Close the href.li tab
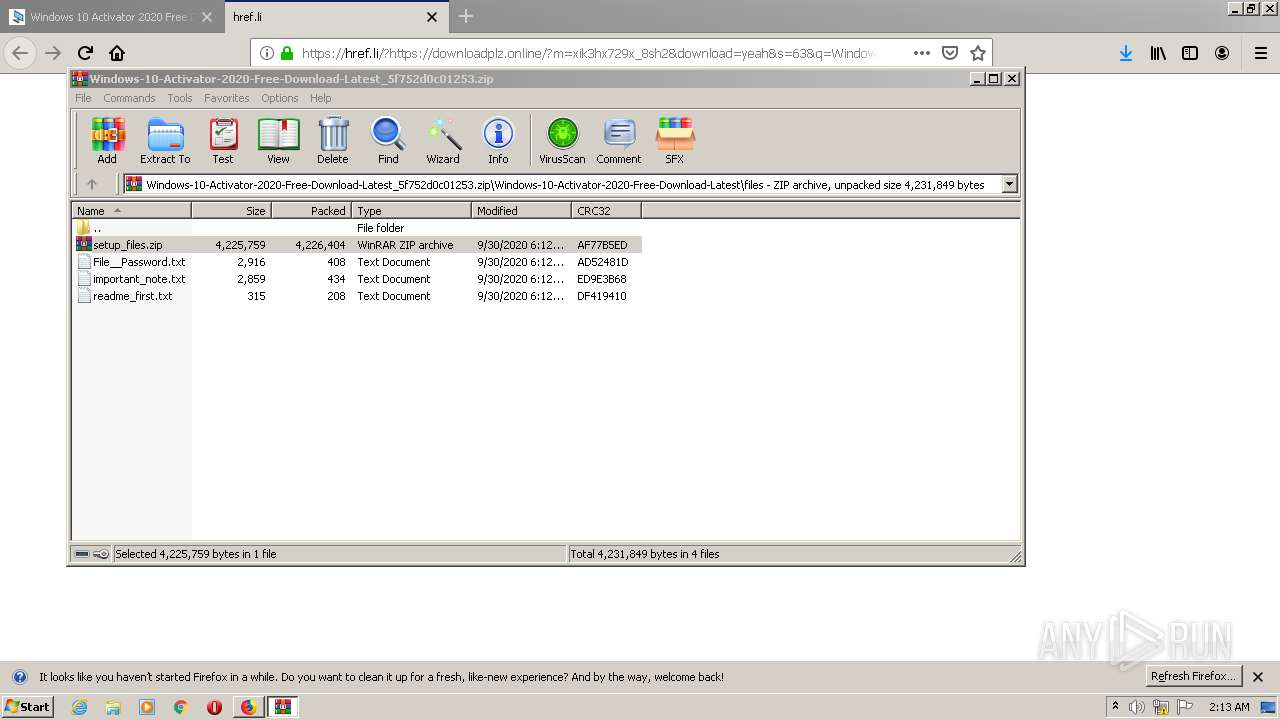Screen dimensions: 1280x720 [432, 17]
